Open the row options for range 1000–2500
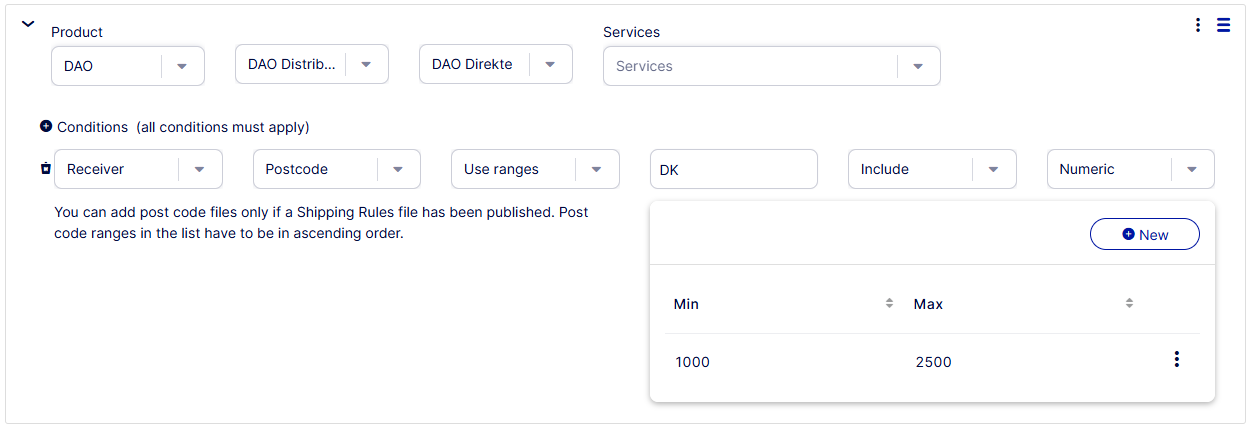This screenshot has height=429, width=1250. 1176,360
